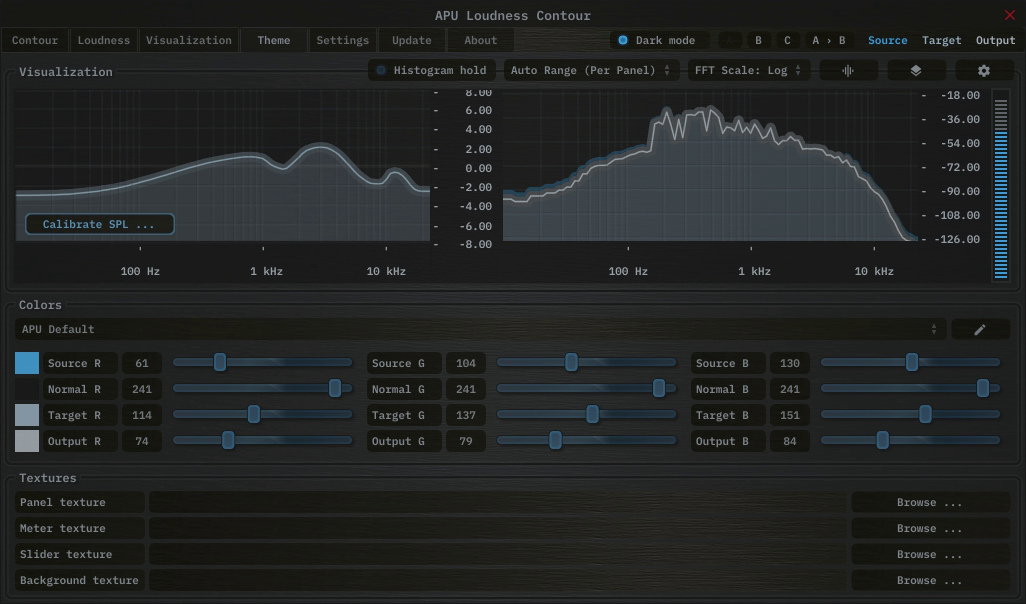Open the Auto Range (Per Panel) dropdown
Viewport: 1026px width, 604px height.
click(589, 71)
